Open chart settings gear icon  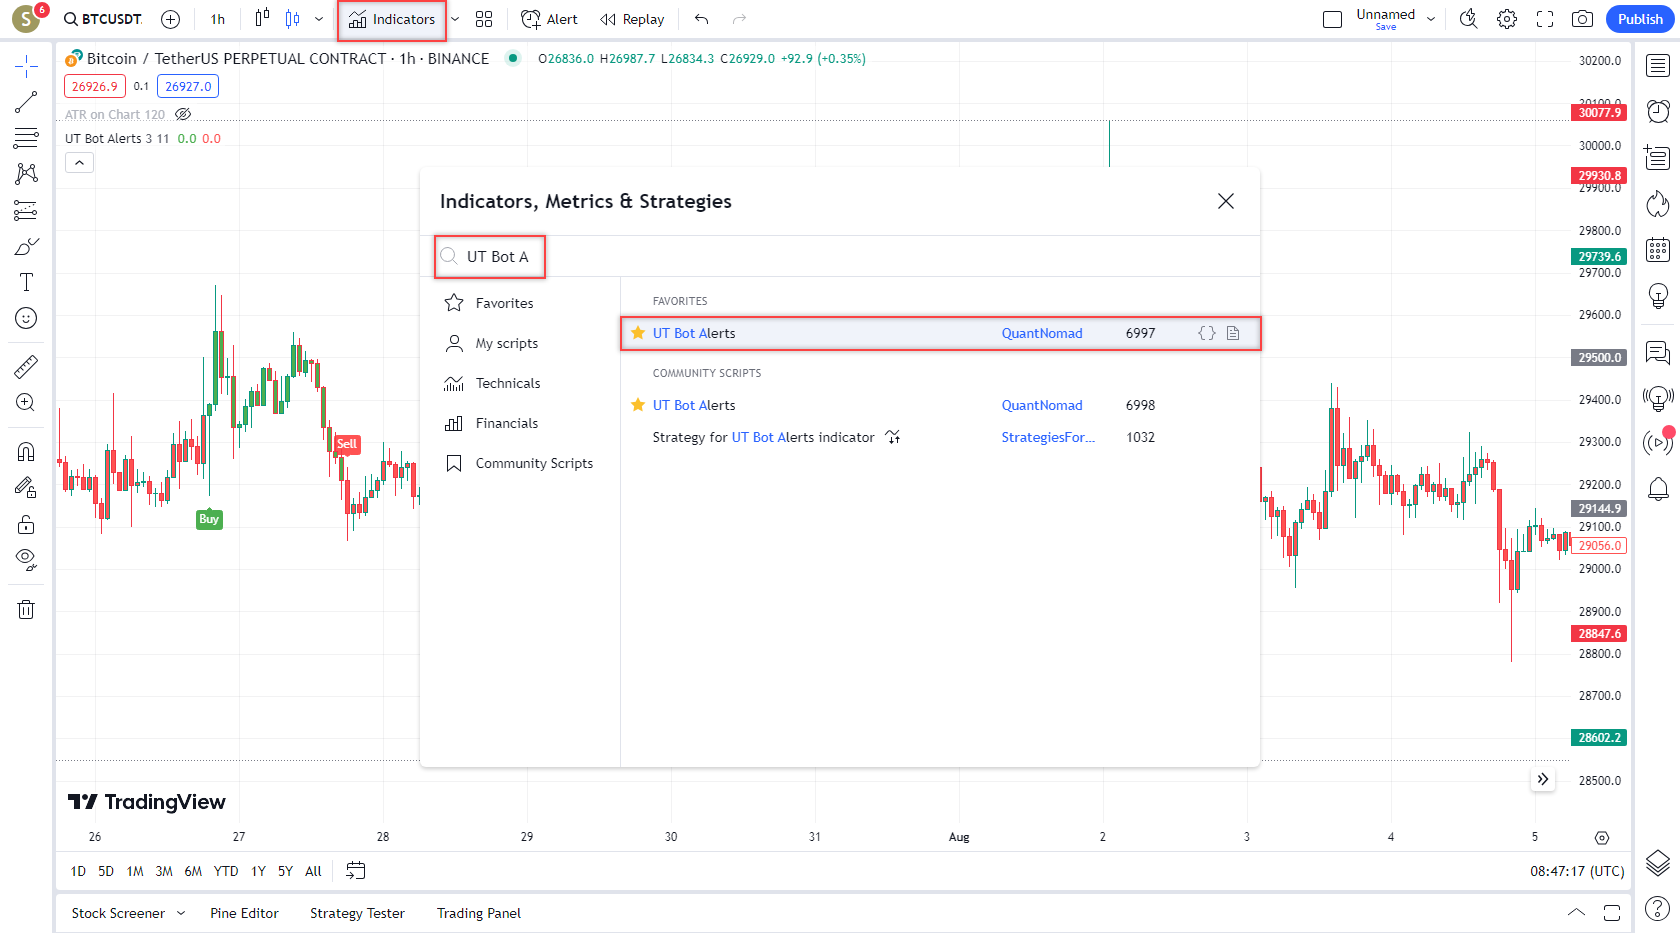coord(1507,19)
